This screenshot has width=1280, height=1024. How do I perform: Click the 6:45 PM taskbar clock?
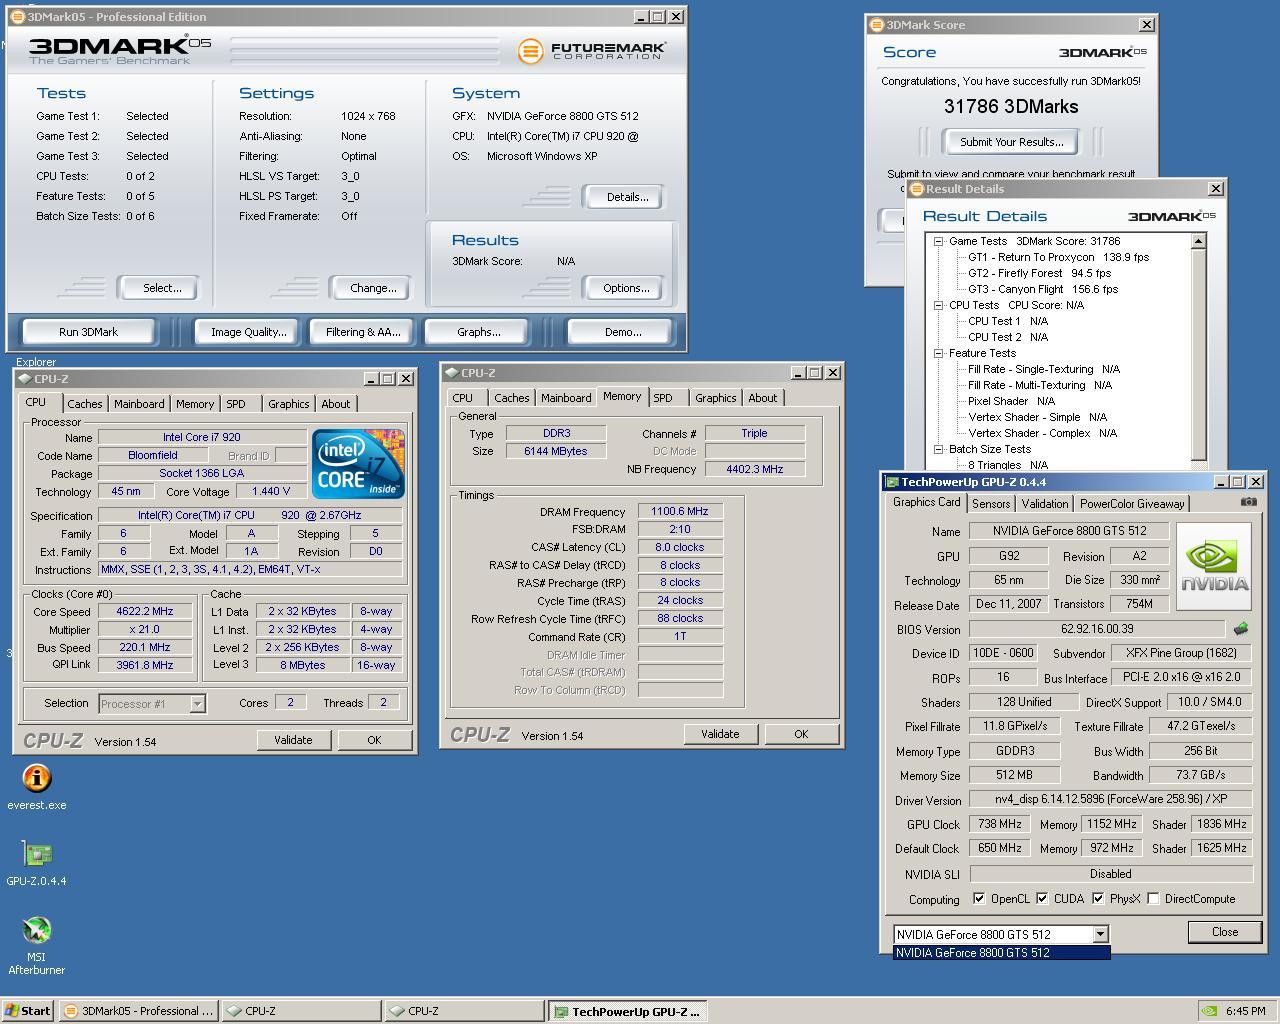(x=1245, y=1011)
